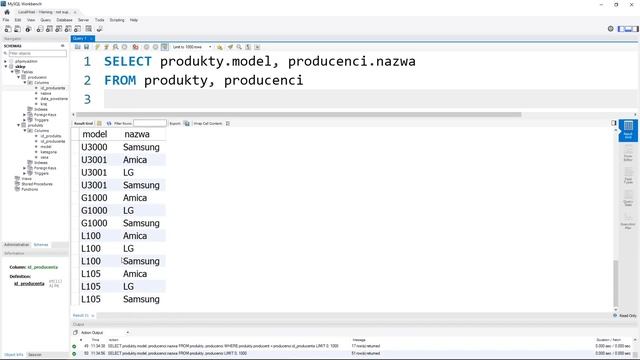Switch to the Schemas tab in the navigator
This screenshot has width=640, height=360.
pos(41,244)
